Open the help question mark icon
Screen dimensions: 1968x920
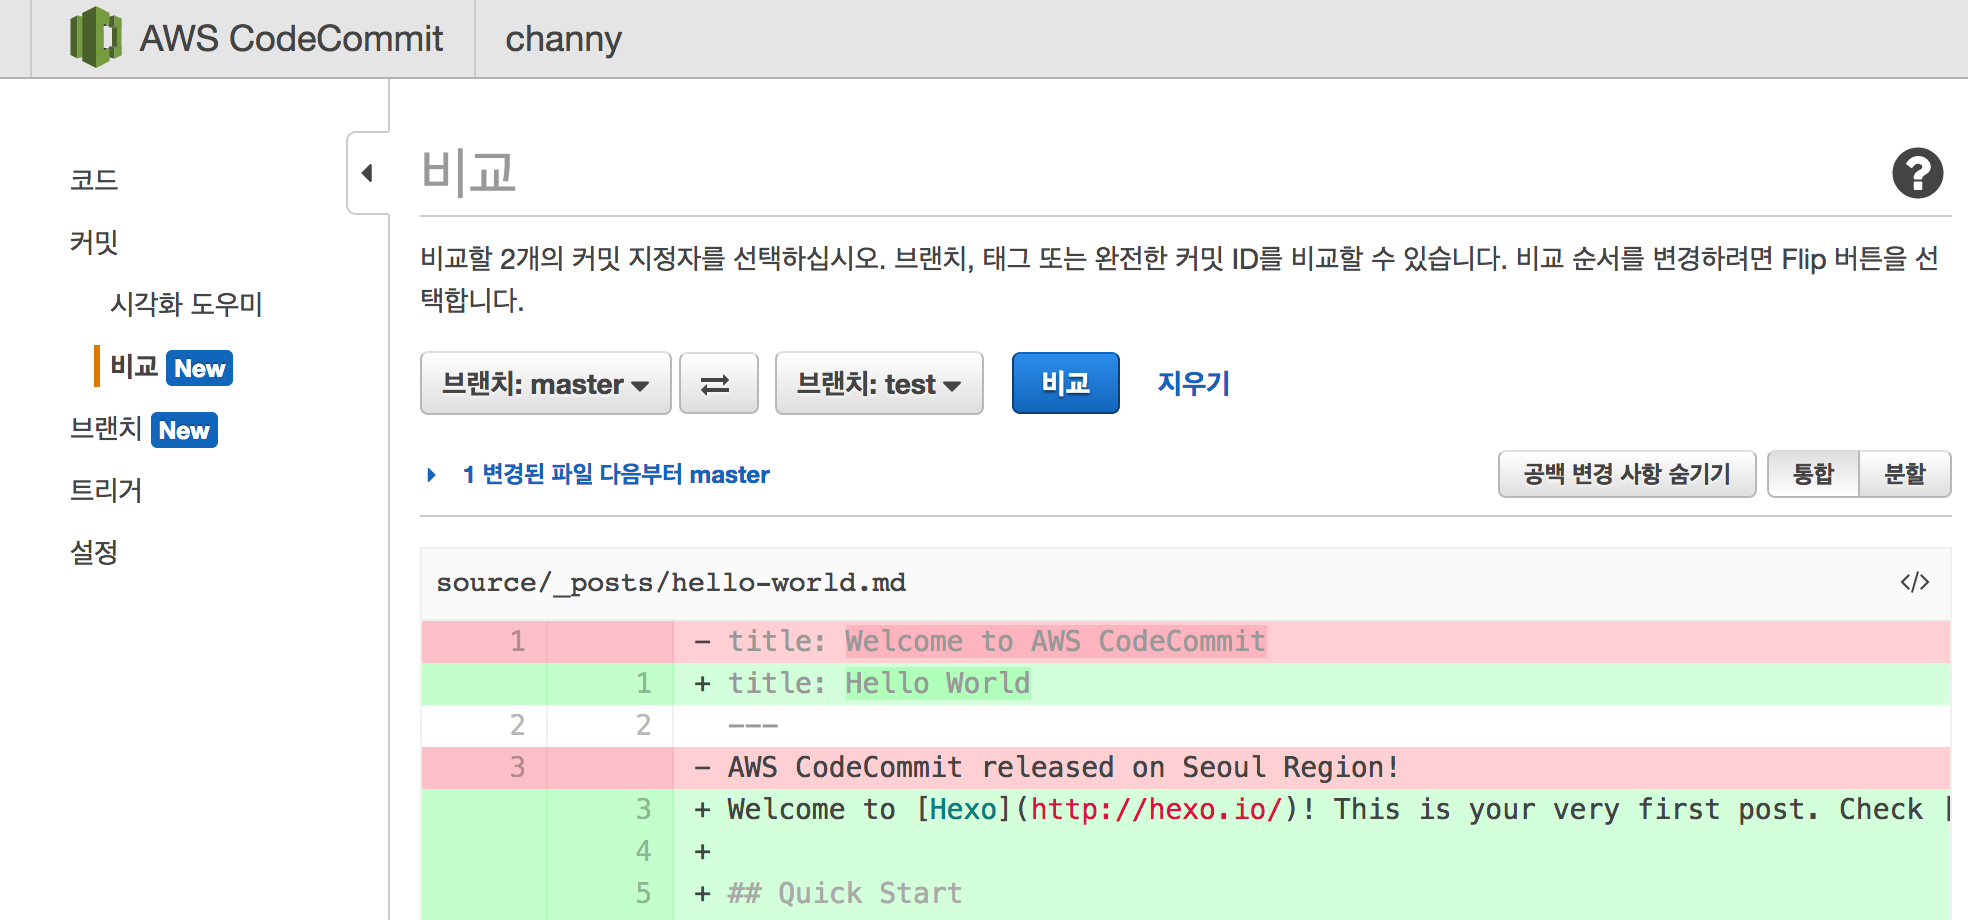pos(1917,173)
